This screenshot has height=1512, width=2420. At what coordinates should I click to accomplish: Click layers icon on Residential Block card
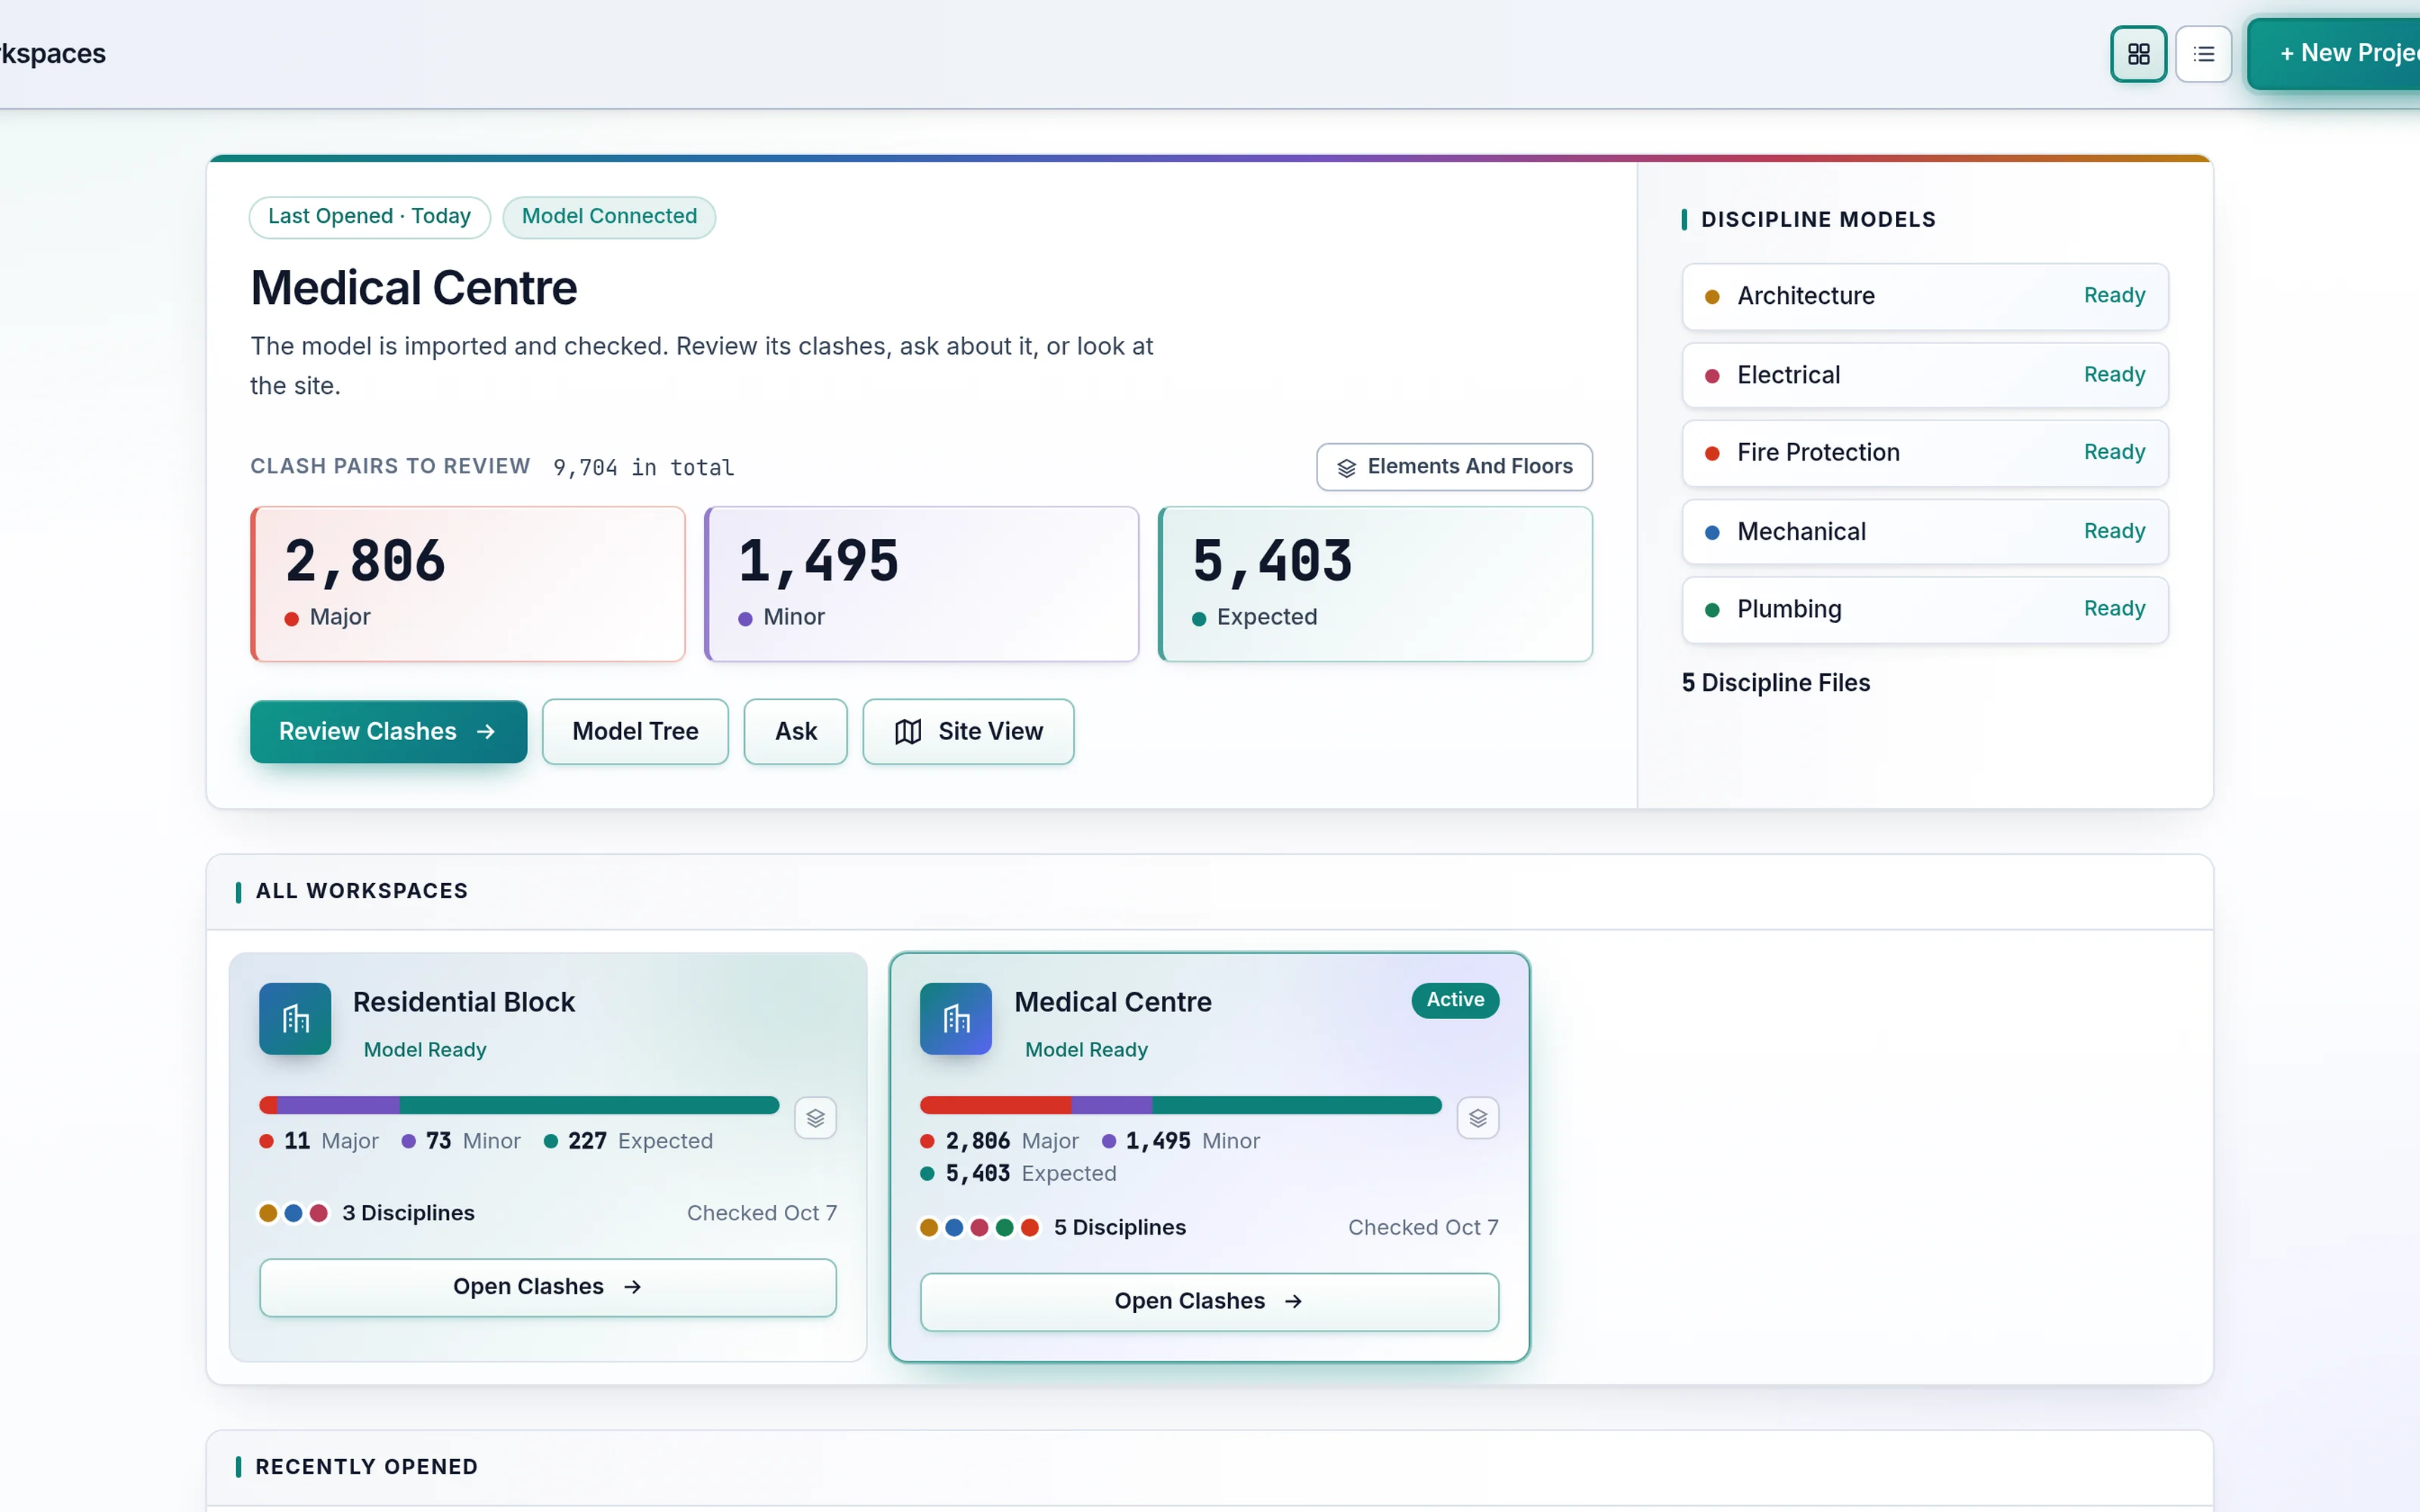pos(815,1118)
